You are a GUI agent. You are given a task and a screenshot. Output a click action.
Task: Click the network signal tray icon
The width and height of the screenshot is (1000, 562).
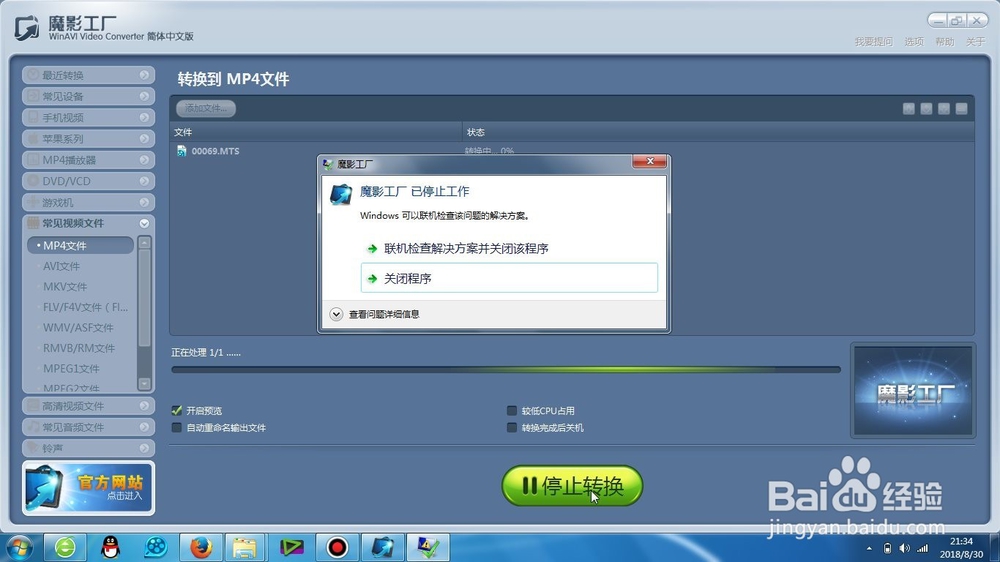coord(922,548)
